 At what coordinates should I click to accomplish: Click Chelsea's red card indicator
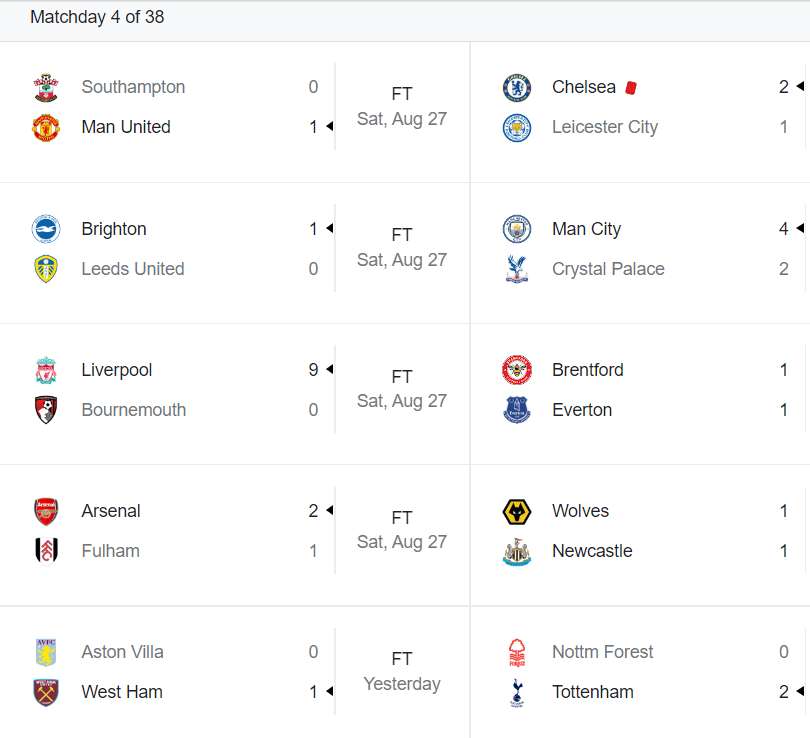coord(631,87)
